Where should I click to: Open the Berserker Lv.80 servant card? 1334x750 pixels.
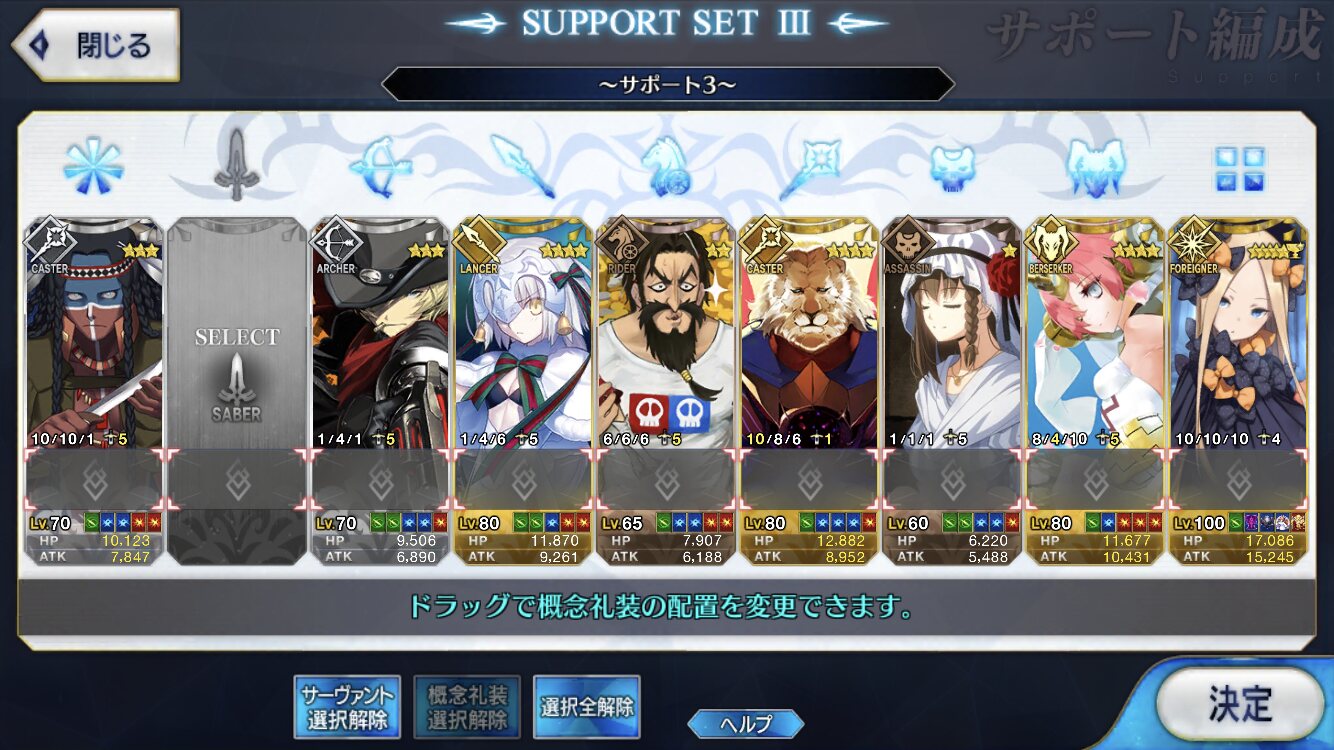(x=1095, y=390)
